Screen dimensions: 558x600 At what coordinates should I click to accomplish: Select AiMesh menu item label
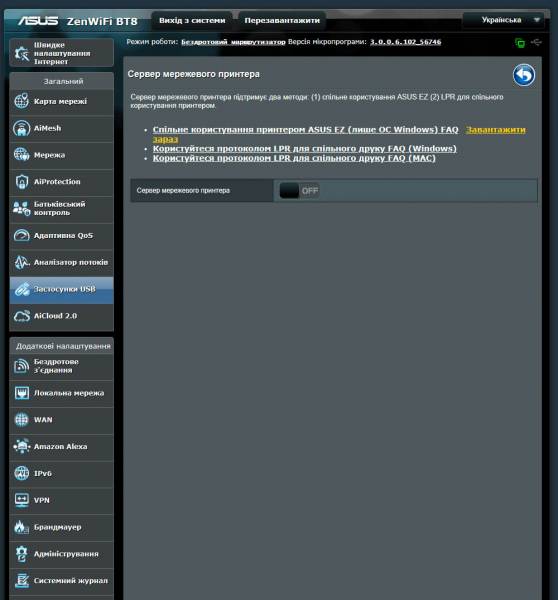coord(47,128)
